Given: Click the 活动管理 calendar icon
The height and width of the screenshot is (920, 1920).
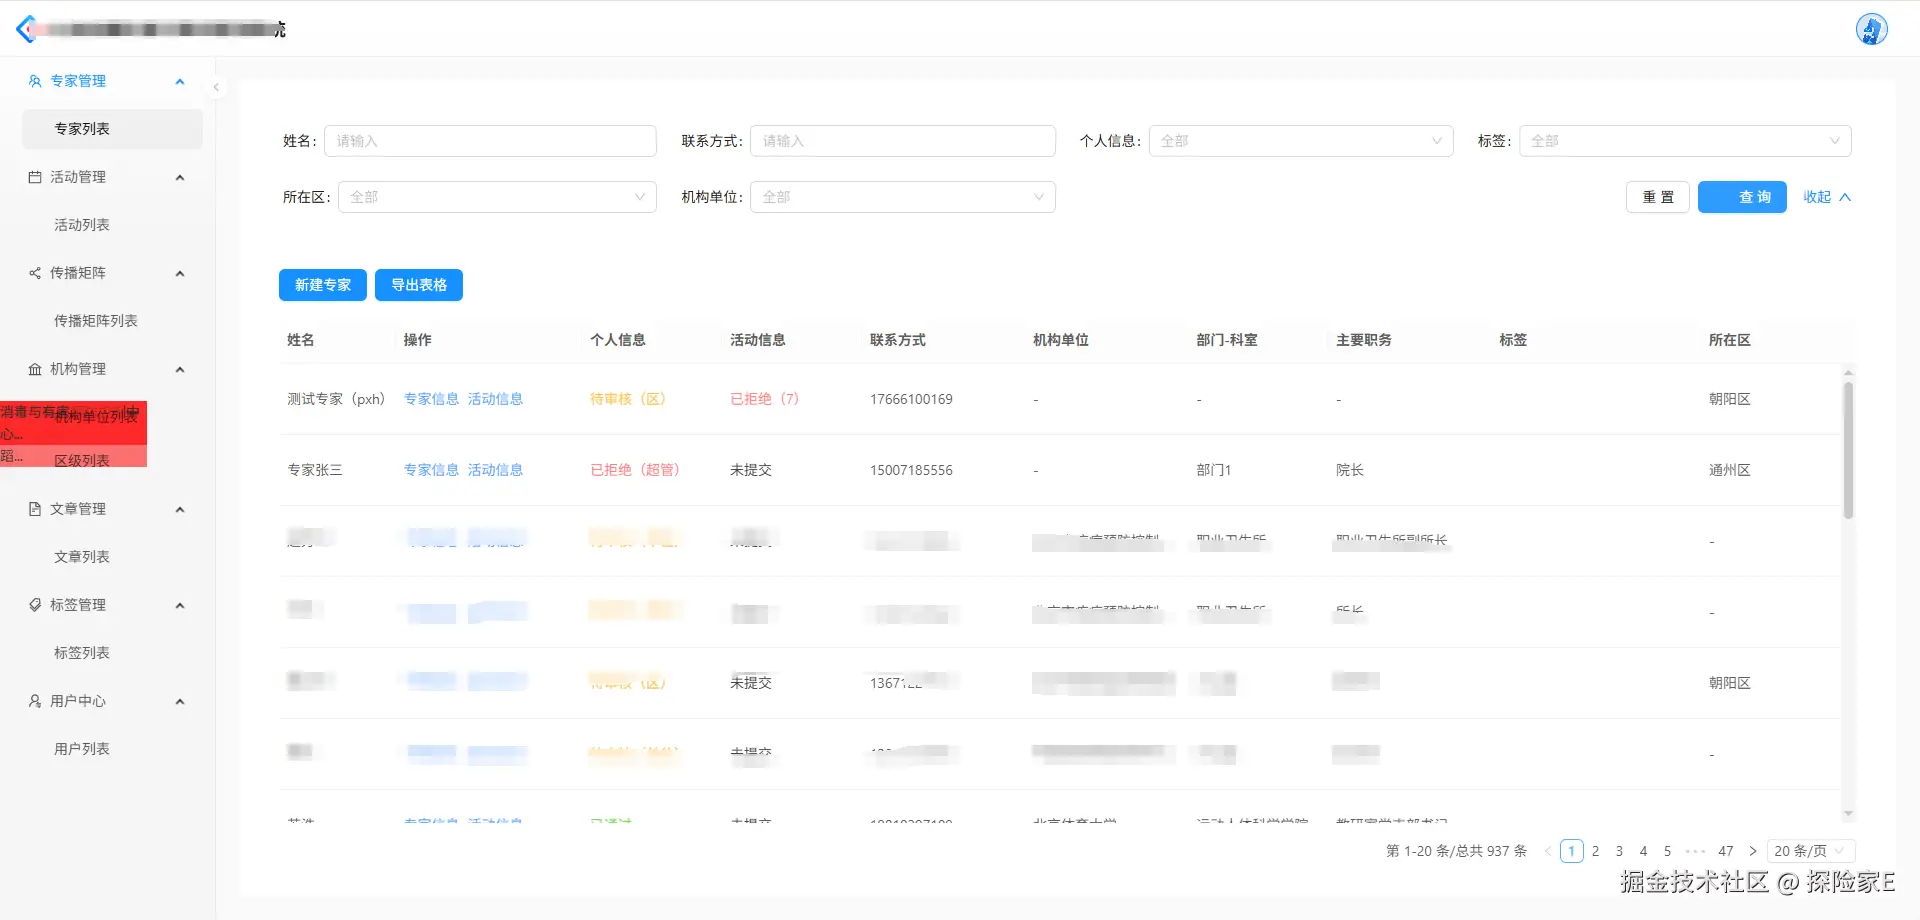Looking at the screenshot, I should [35, 177].
